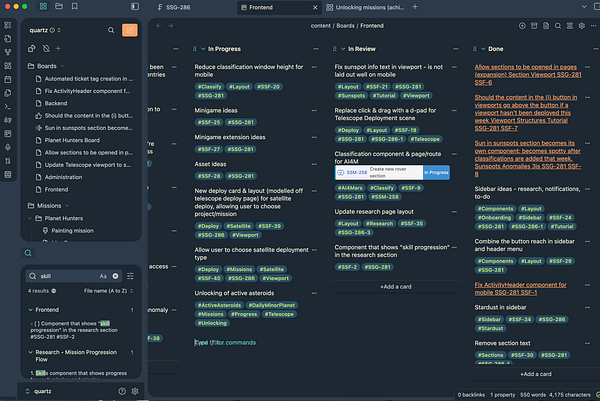Open the quartz vault switcher at bottom
Screen dimensions: 600x401
click(x=38, y=391)
